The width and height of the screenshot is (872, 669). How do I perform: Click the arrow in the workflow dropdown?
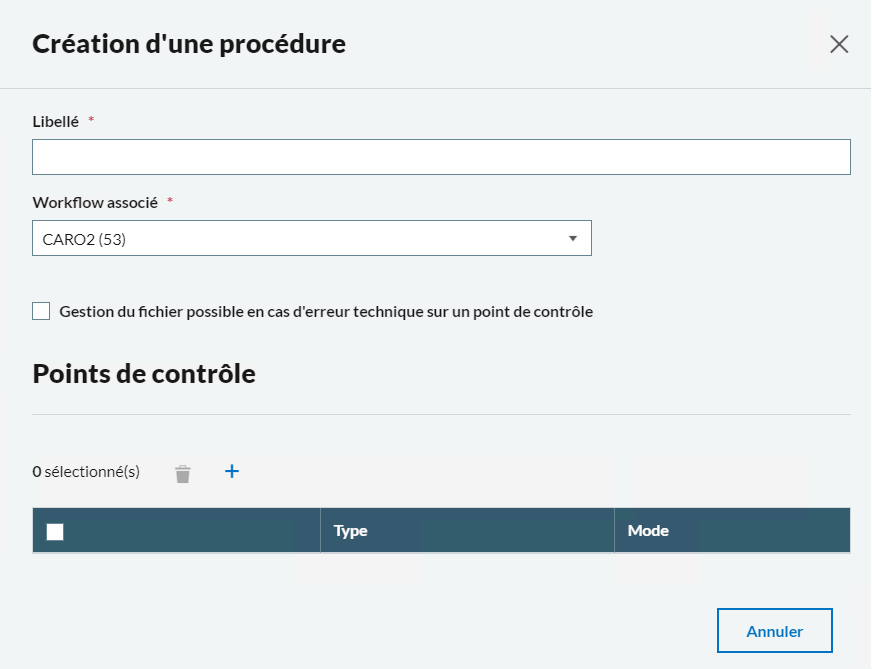coord(573,238)
